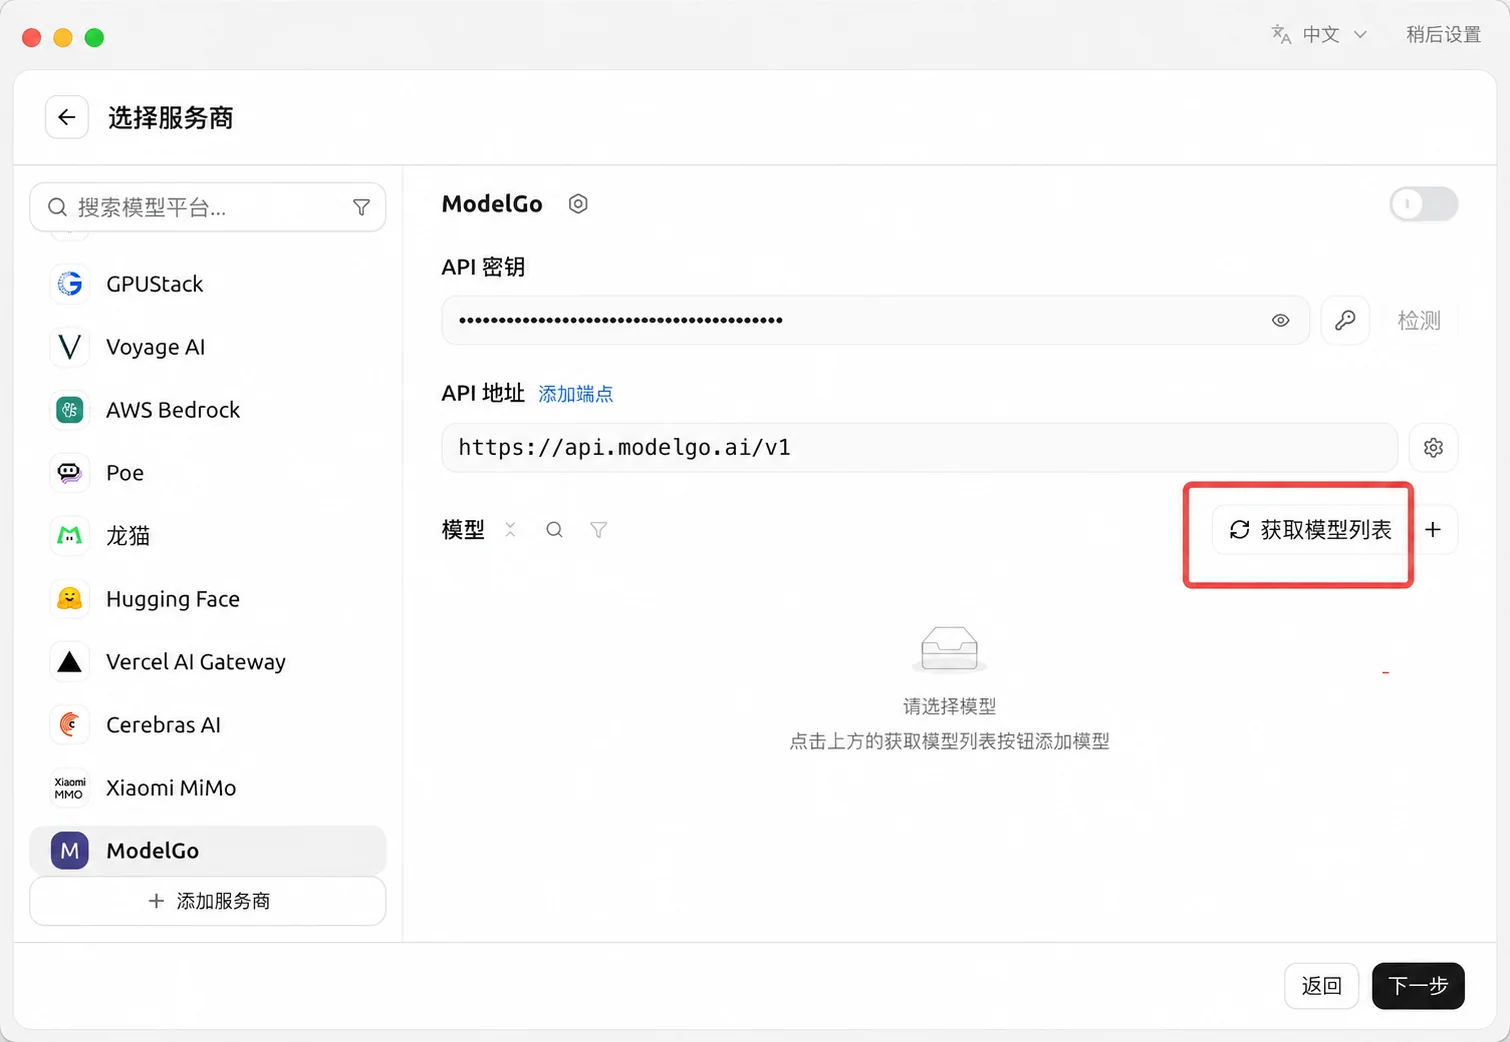Screen dimensions: 1510x1042
Task: Click the 选择服务商 page title
Action: pyautogui.click(x=171, y=118)
